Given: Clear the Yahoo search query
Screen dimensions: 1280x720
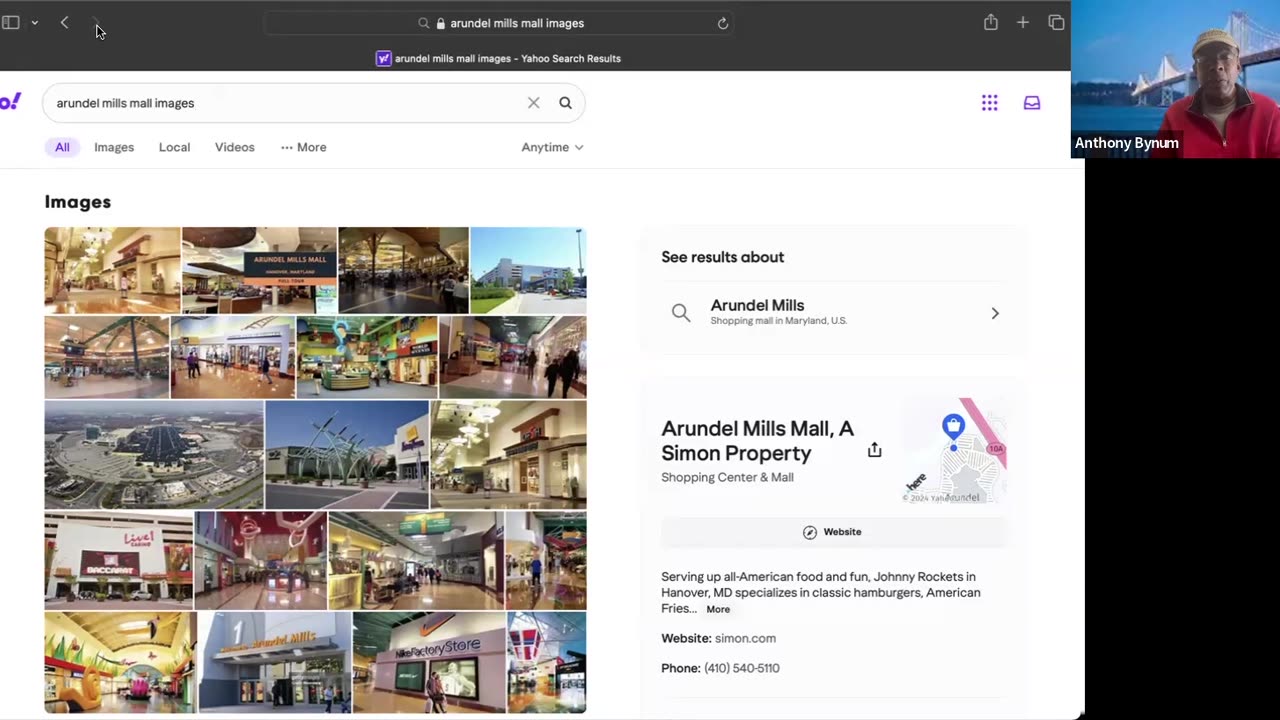Looking at the screenshot, I should coord(534,103).
